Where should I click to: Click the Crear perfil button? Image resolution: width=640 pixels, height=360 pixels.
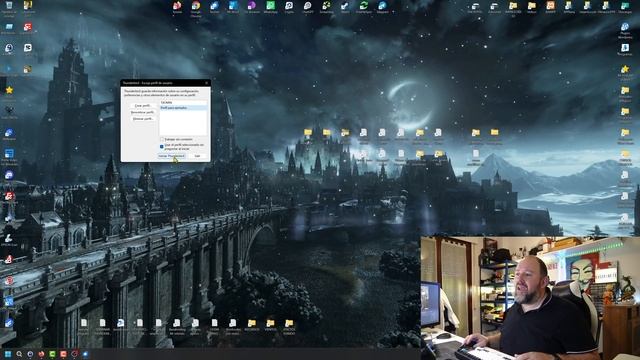(x=142, y=105)
